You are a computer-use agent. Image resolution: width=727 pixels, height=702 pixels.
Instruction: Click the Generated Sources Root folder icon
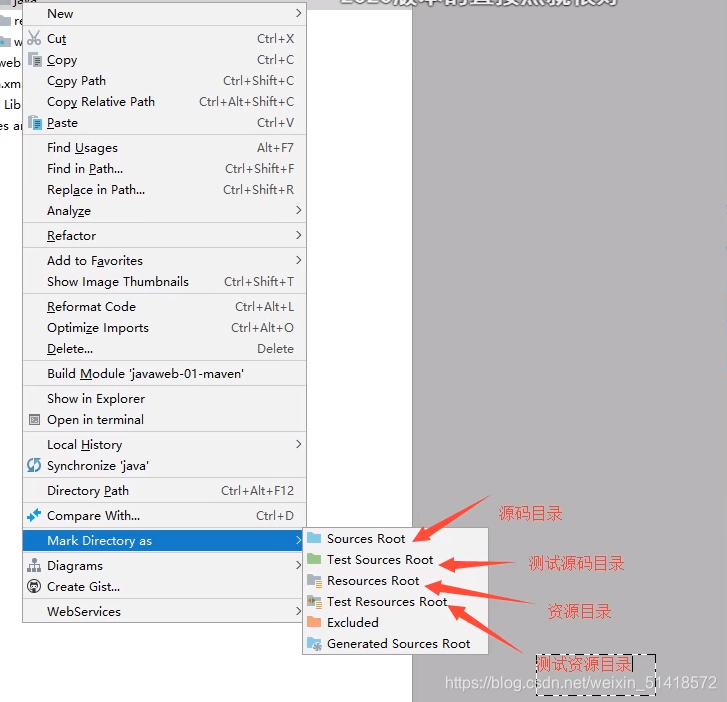coord(314,644)
